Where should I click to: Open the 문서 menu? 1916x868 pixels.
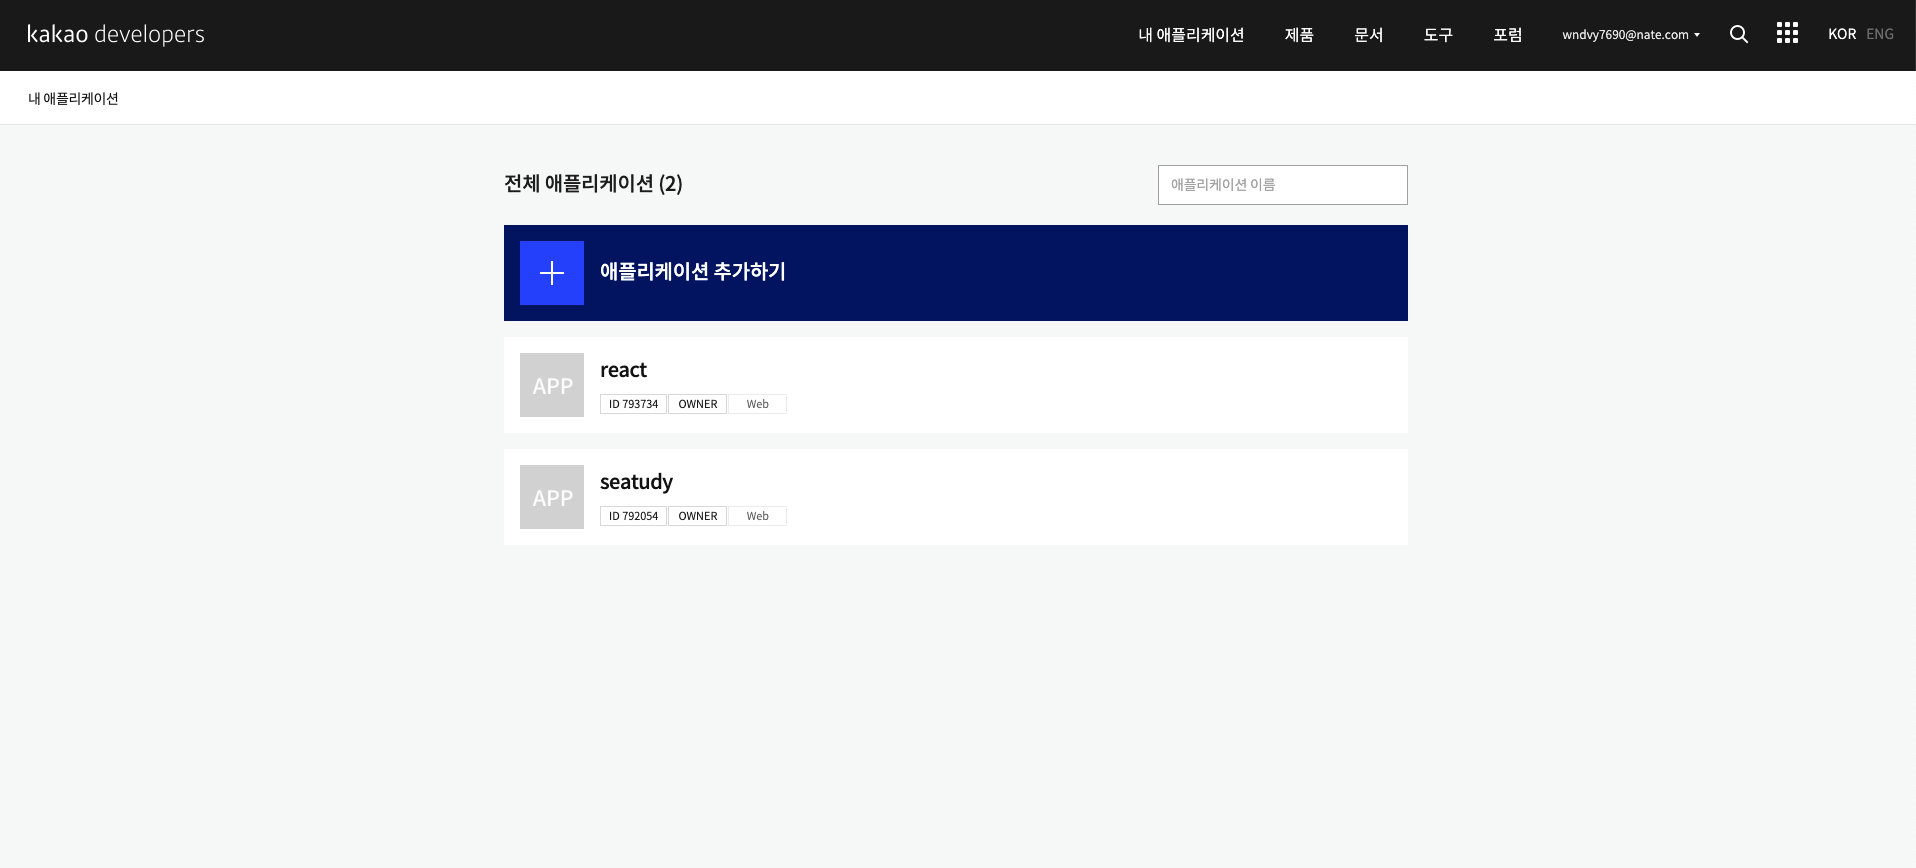(x=1368, y=35)
